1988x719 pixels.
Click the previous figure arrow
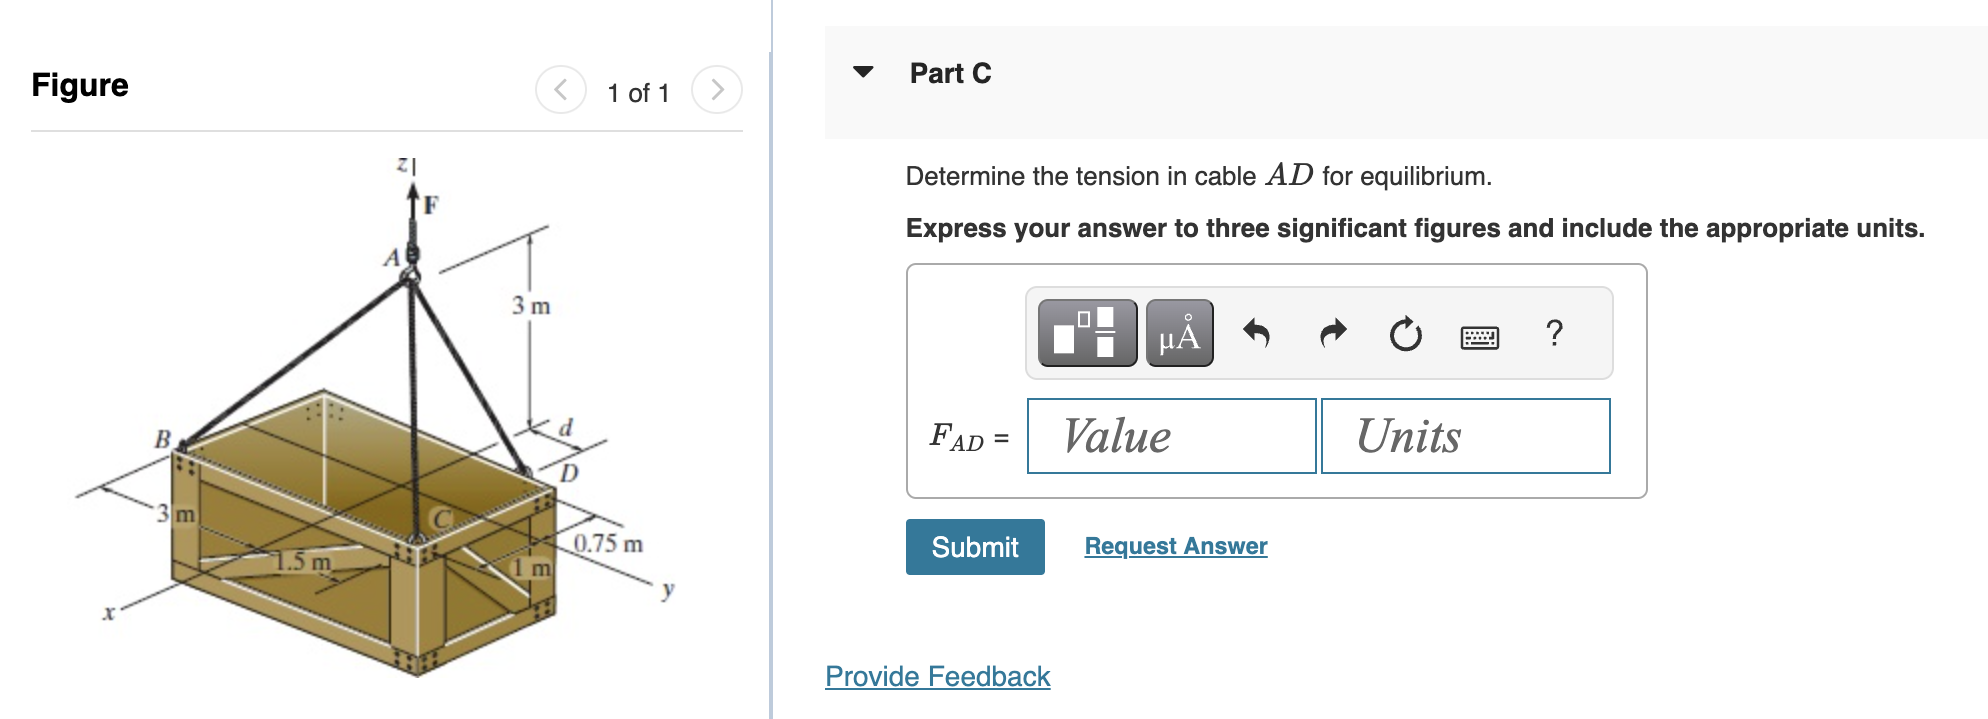[561, 90]
